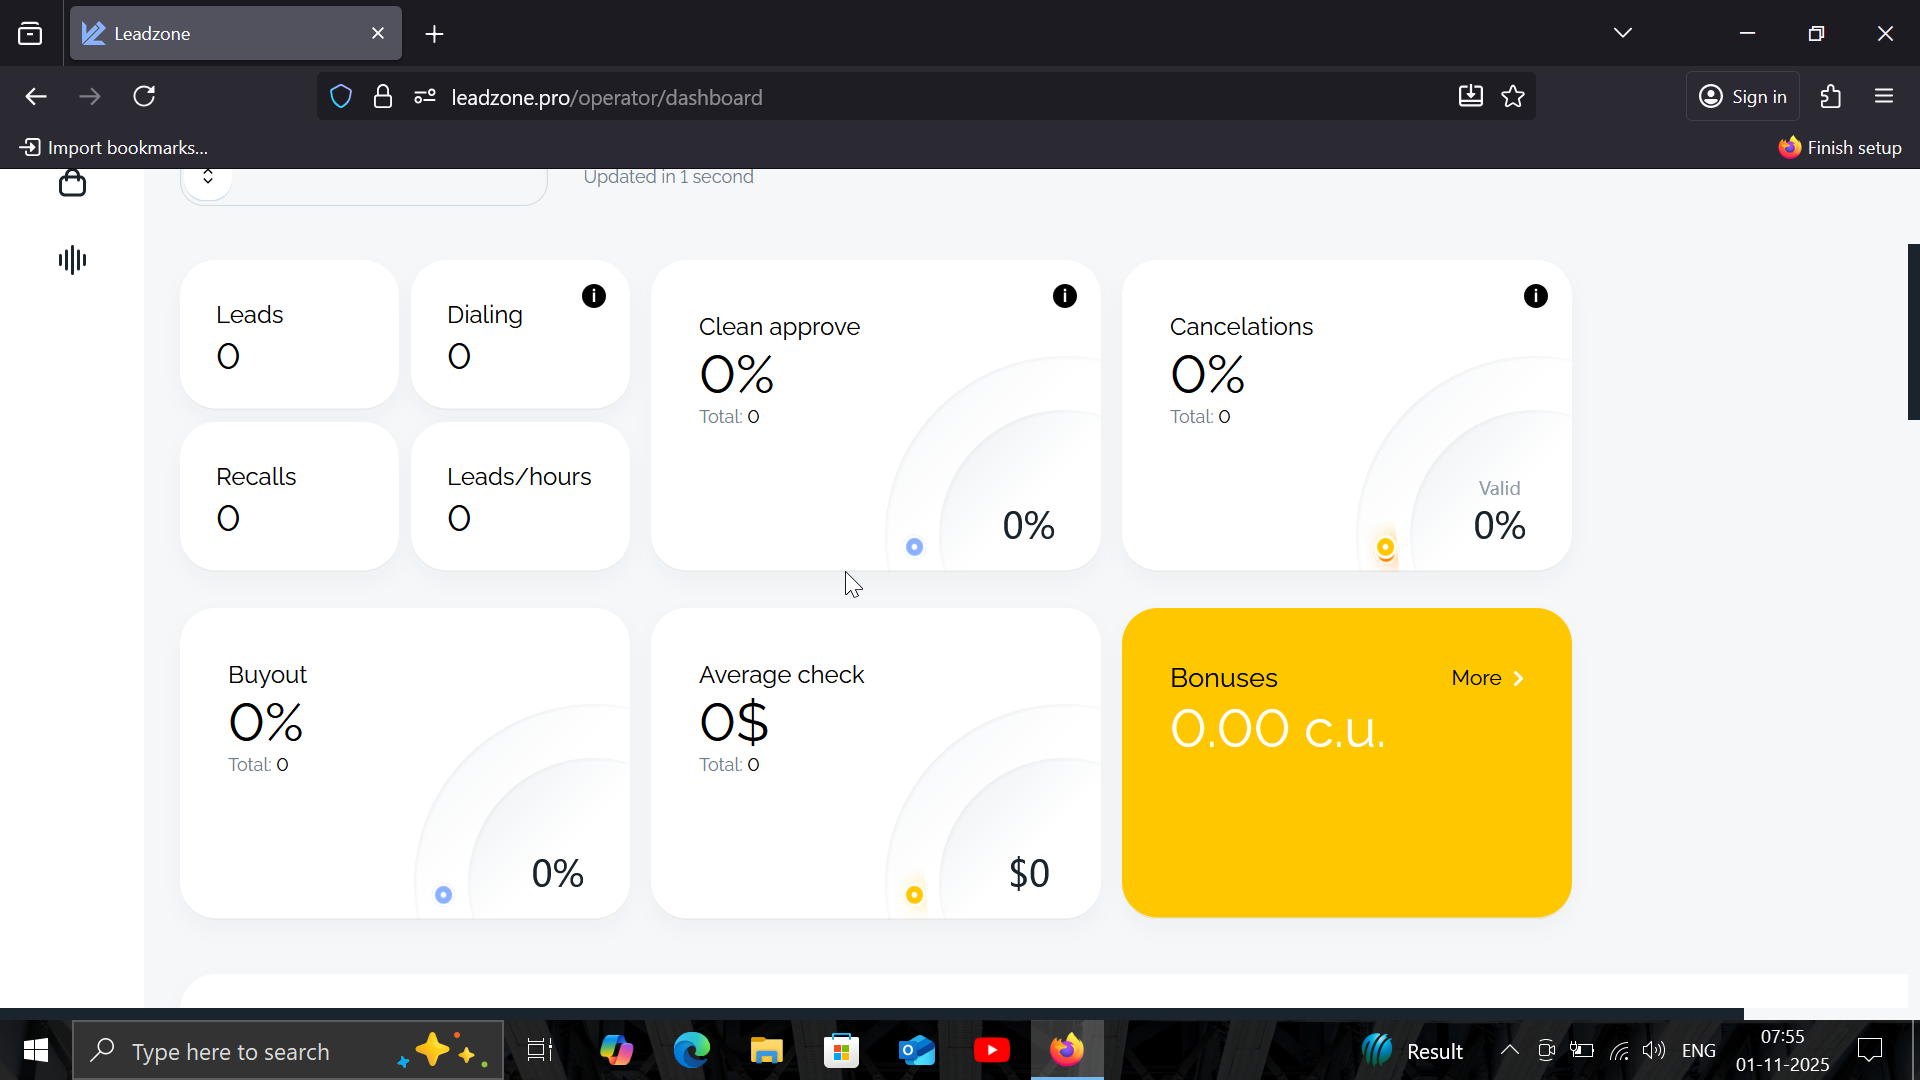Click the Dialing info icon
The image size is (1920, 1080).
593,296
